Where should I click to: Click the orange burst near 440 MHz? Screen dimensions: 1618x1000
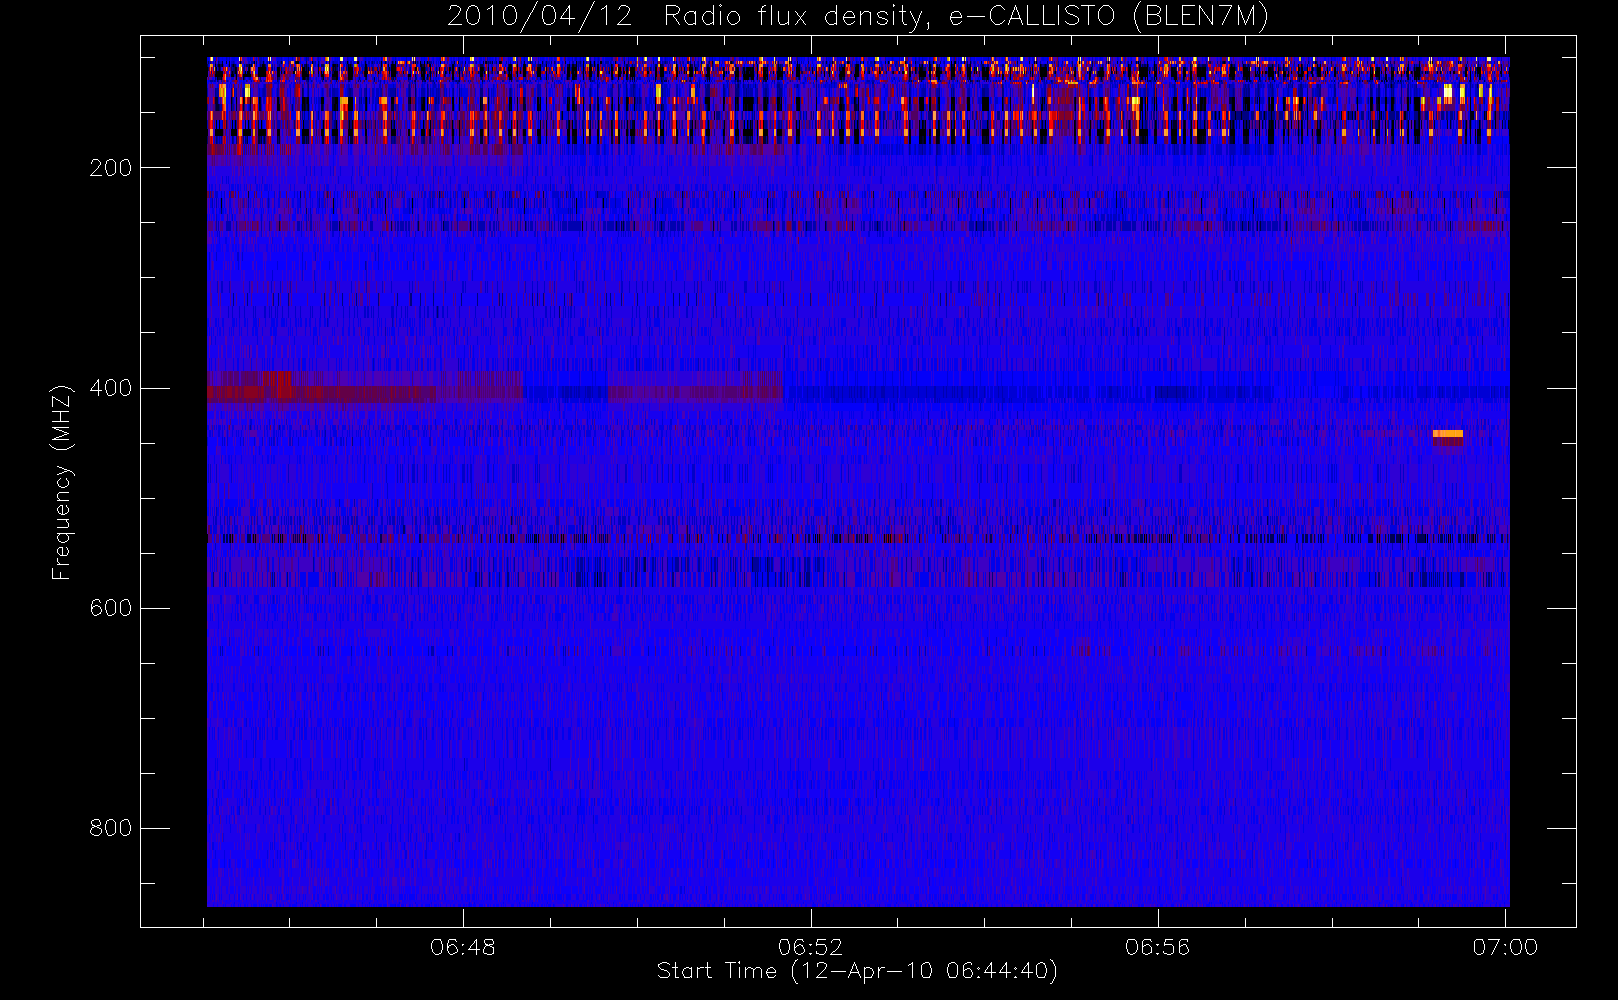[1447, 434]
